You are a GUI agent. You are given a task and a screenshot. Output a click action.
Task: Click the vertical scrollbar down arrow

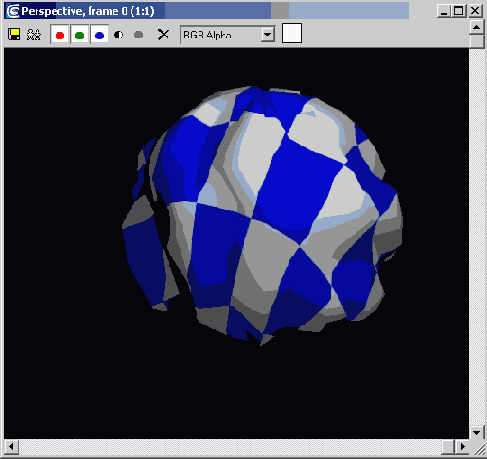tap(477, 432)
